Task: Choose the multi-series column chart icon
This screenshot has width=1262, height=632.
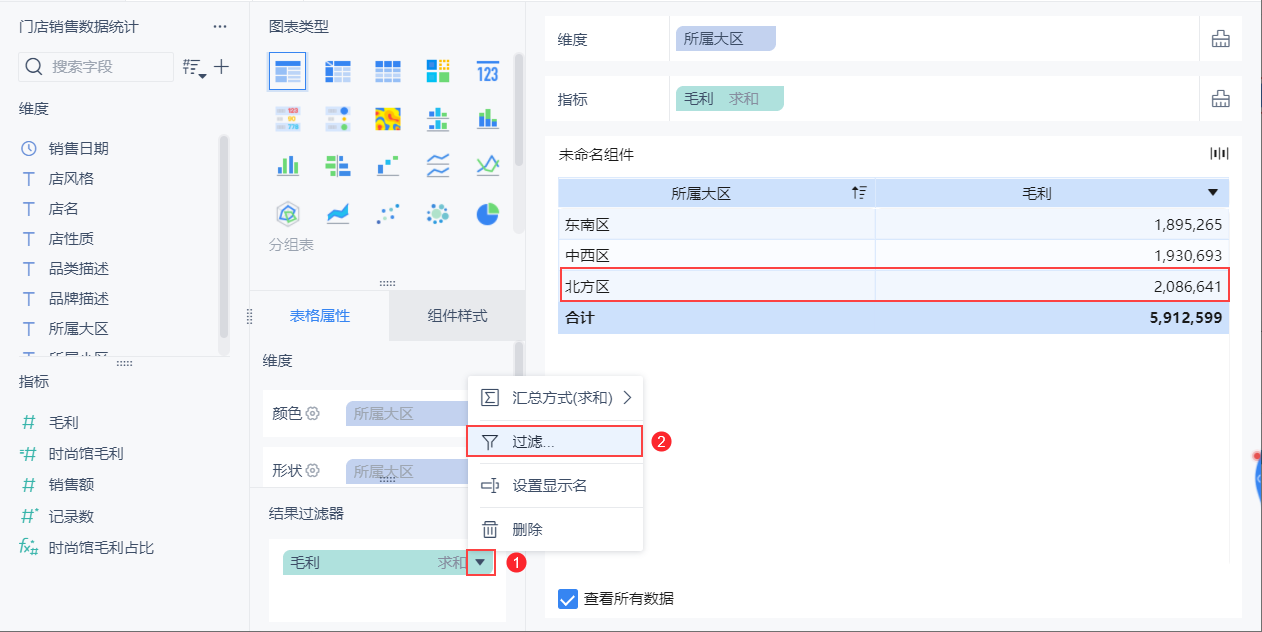Action: tap(288, 166)
